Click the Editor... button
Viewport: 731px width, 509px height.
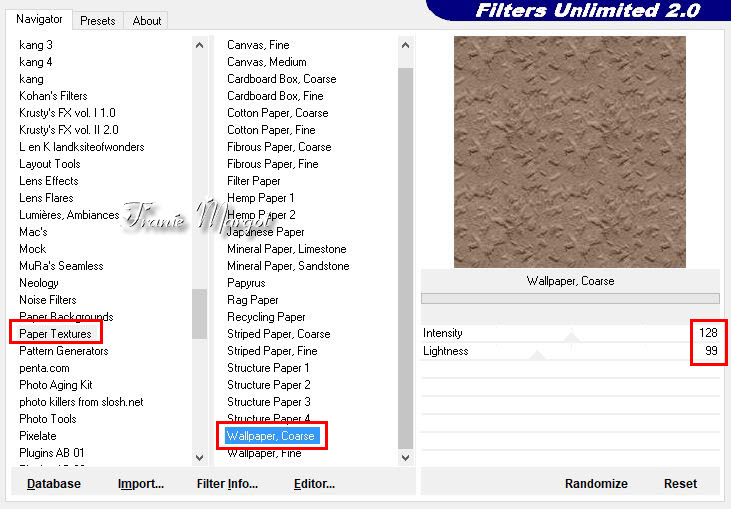[314, 484]
